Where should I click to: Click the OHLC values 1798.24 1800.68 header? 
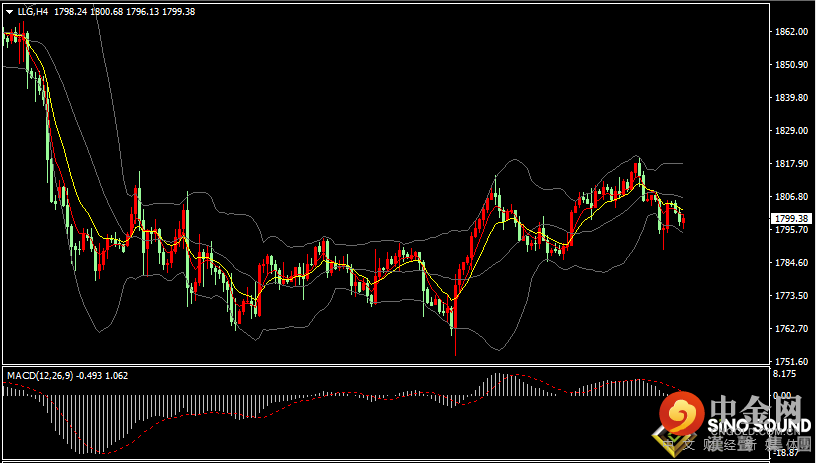(x=124, y=11)
